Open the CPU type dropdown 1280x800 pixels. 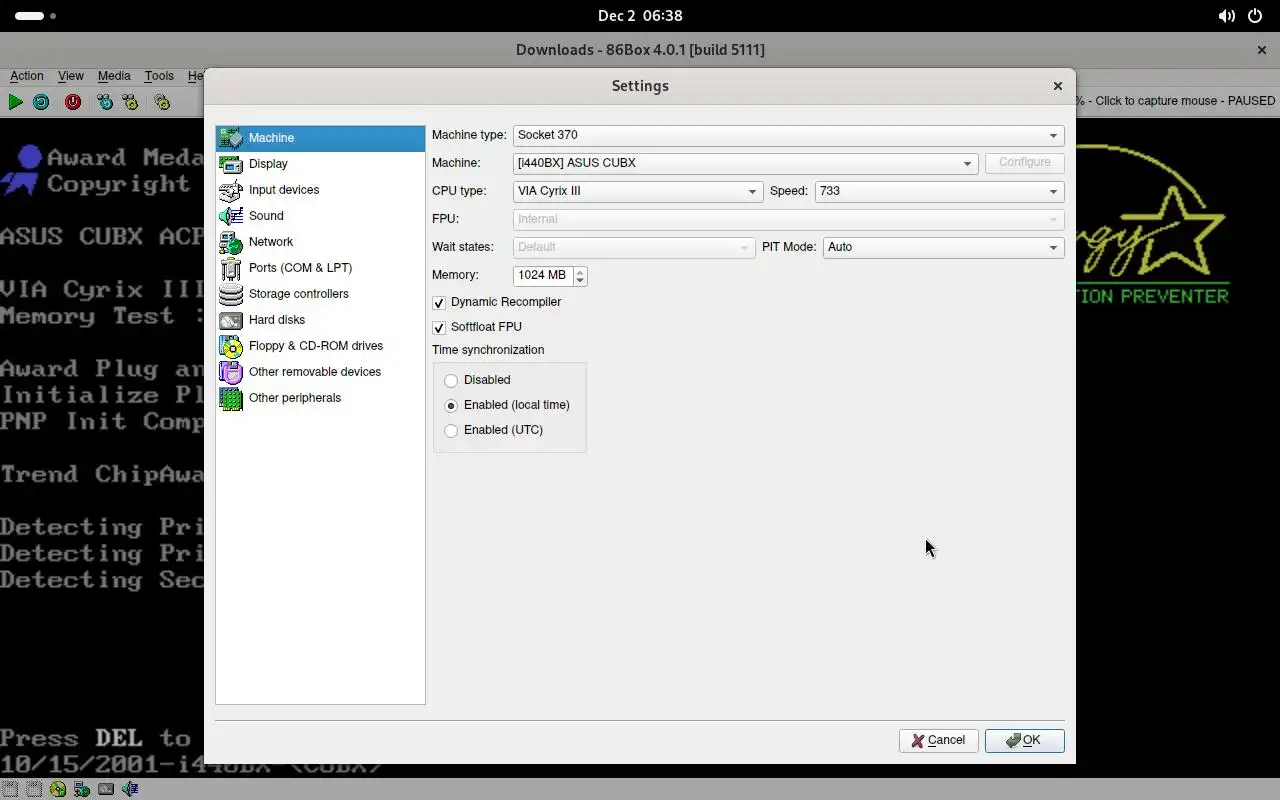tap(637, 191)
